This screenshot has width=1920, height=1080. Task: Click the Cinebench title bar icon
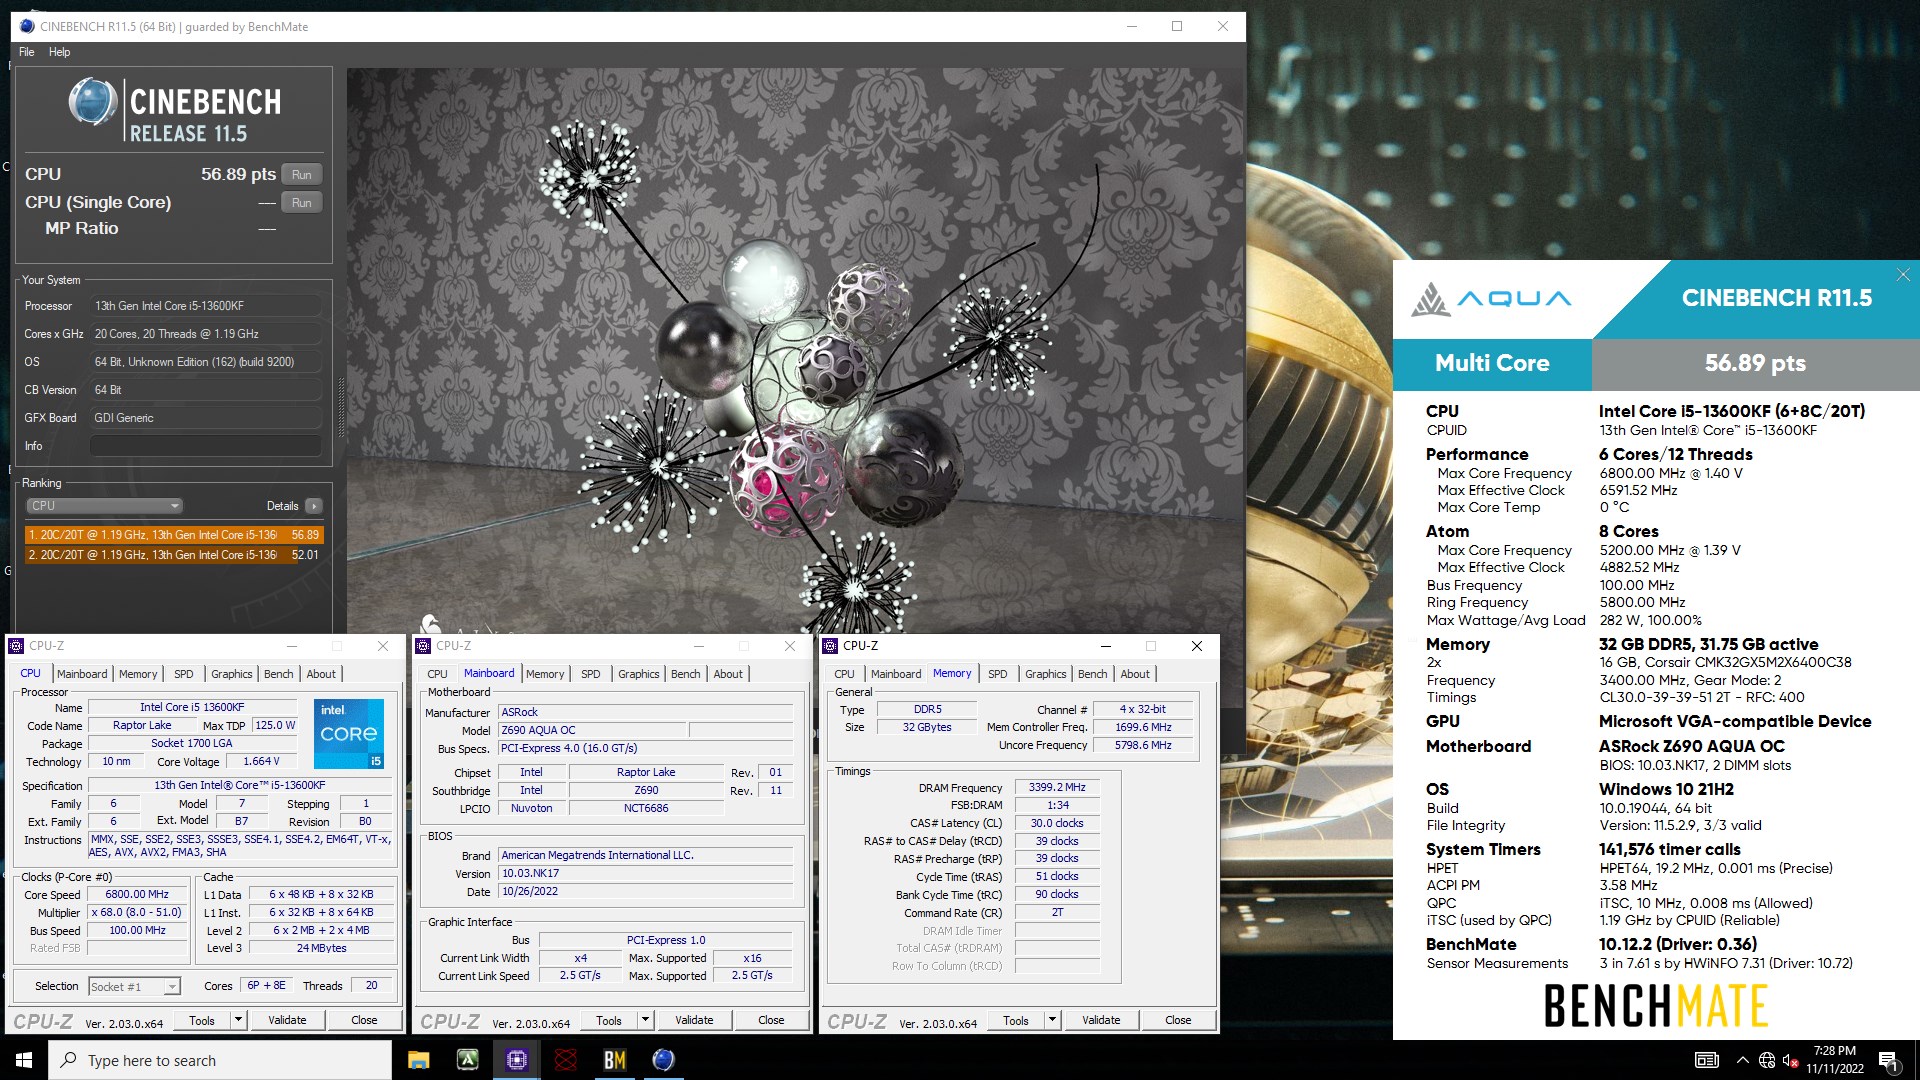(x=27, y=27)
